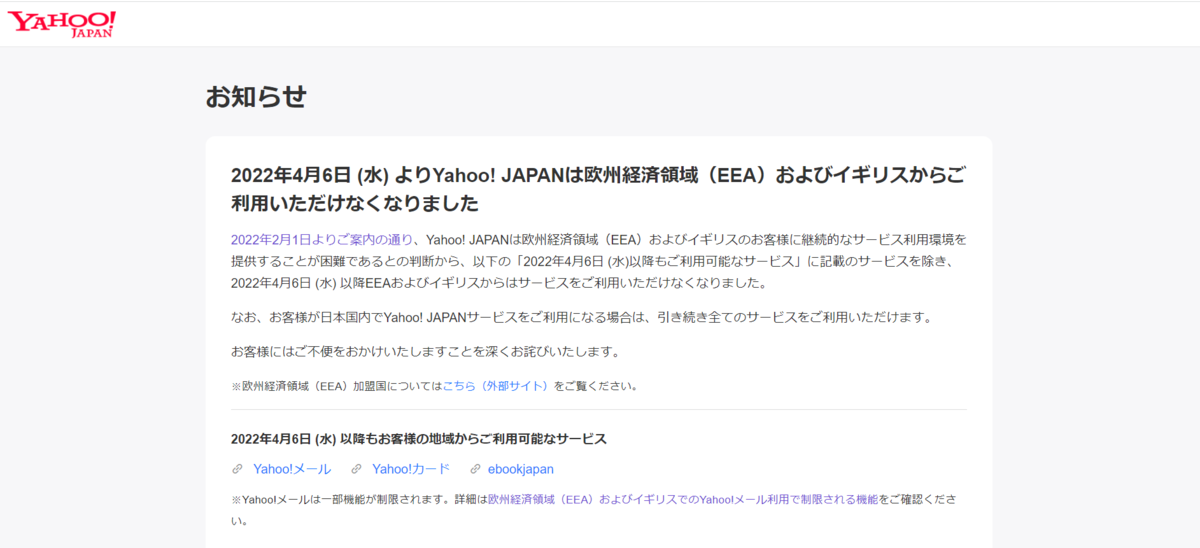Screen dimensions: 1200x548
Task: Click the Yahoo! JAPAN logo
Action: click(62, 24)
